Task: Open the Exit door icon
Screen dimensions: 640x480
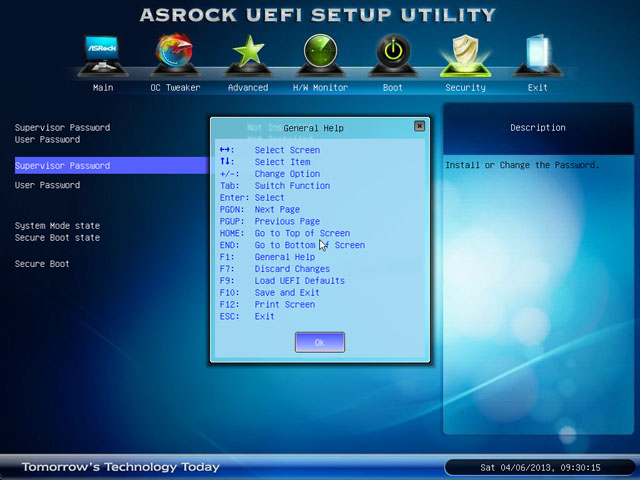Action: [x=538, y=56]
